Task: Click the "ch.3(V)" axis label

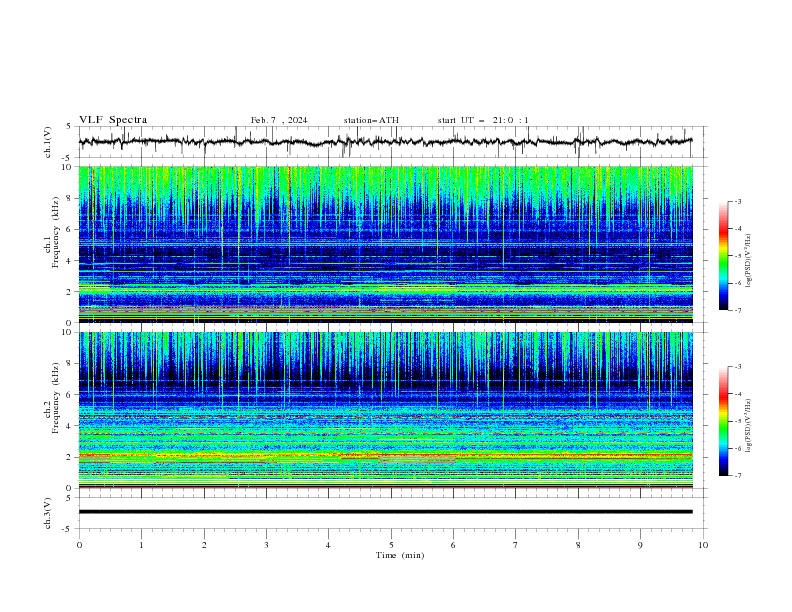Action: 48,513
